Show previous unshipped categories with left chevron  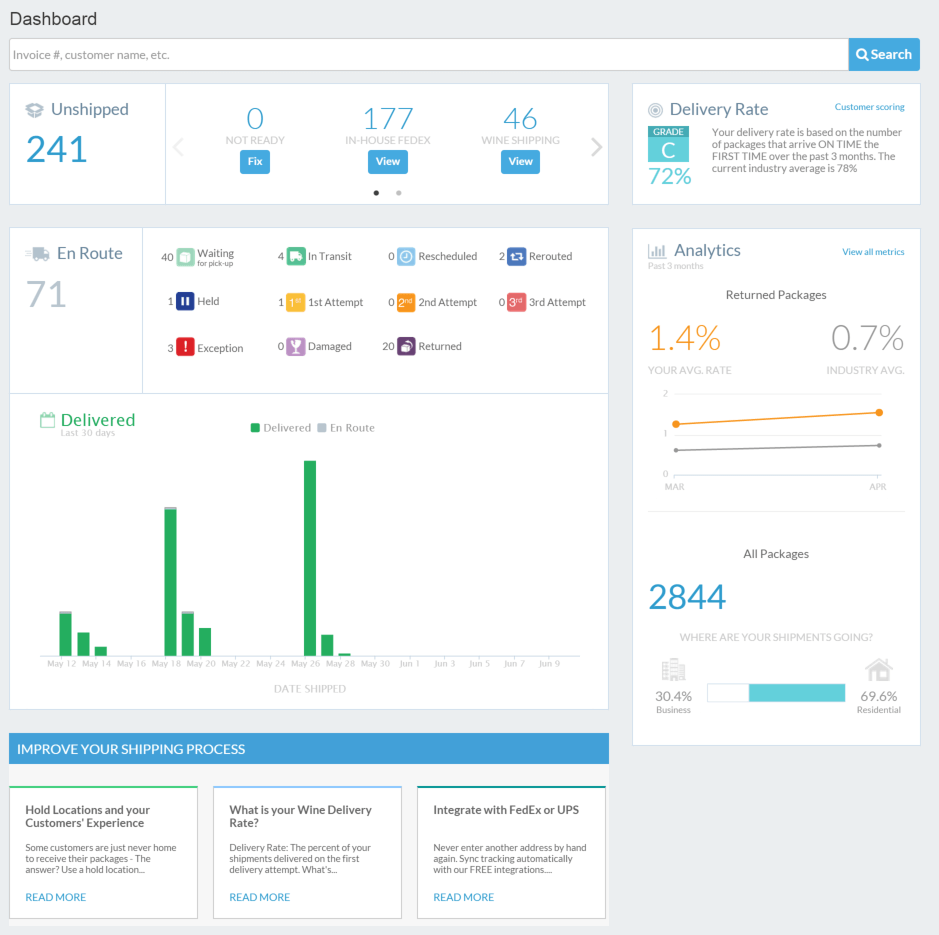click(x=179, y=148)
